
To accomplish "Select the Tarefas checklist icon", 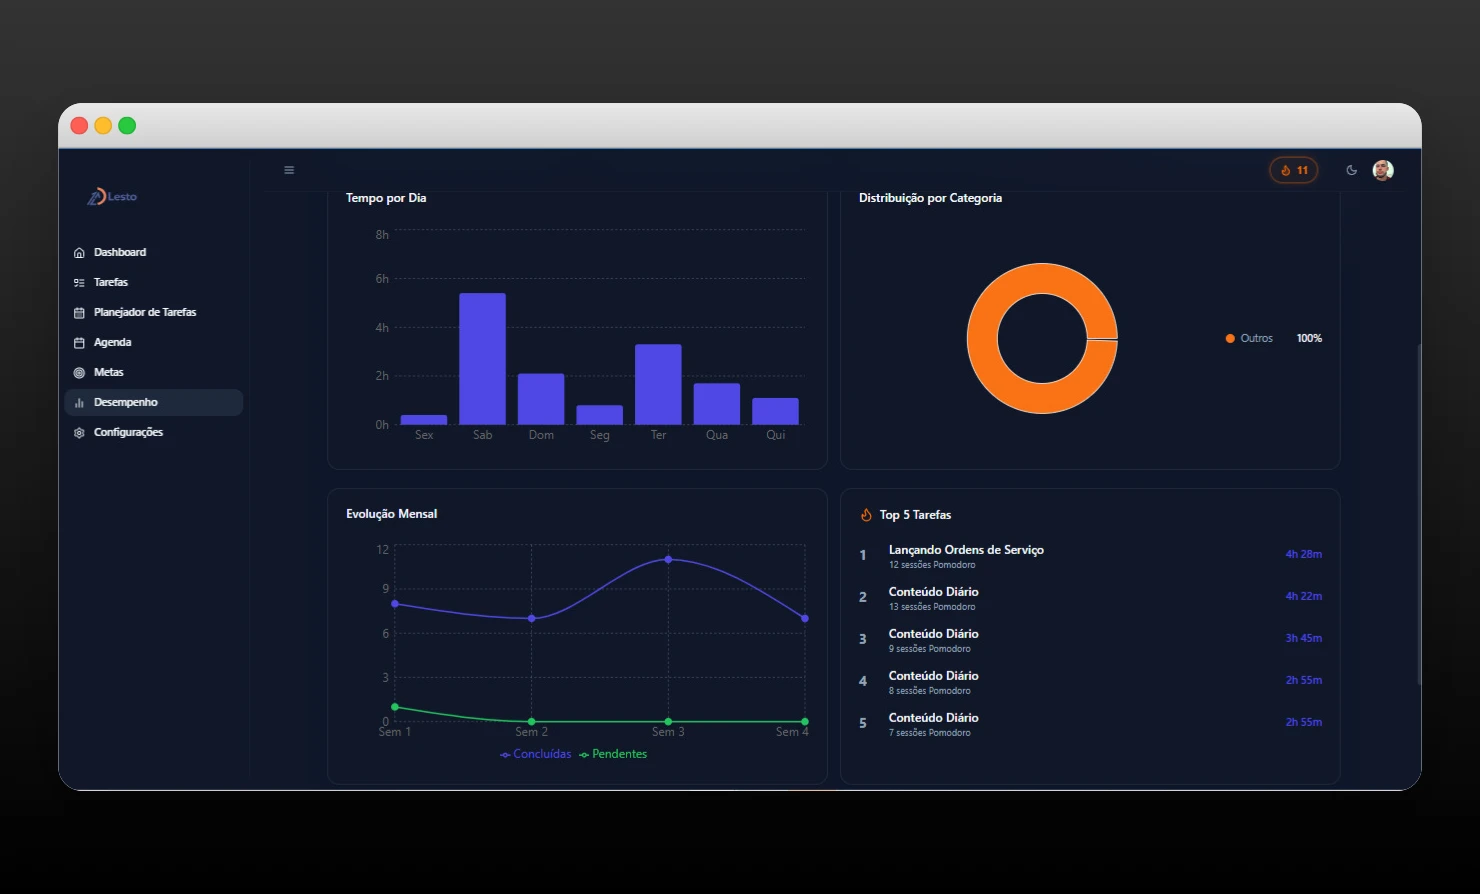I will pyautogui.click(x=79, y=282).
